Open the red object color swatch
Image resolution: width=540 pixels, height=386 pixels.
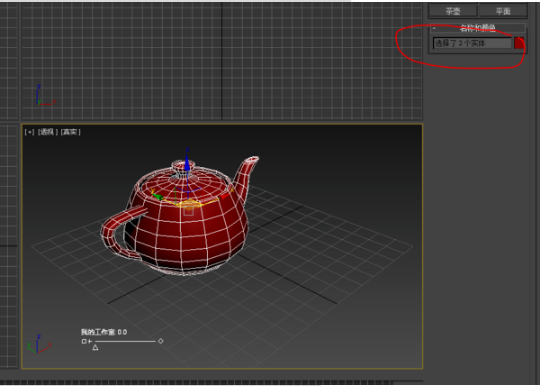point(519,43)
